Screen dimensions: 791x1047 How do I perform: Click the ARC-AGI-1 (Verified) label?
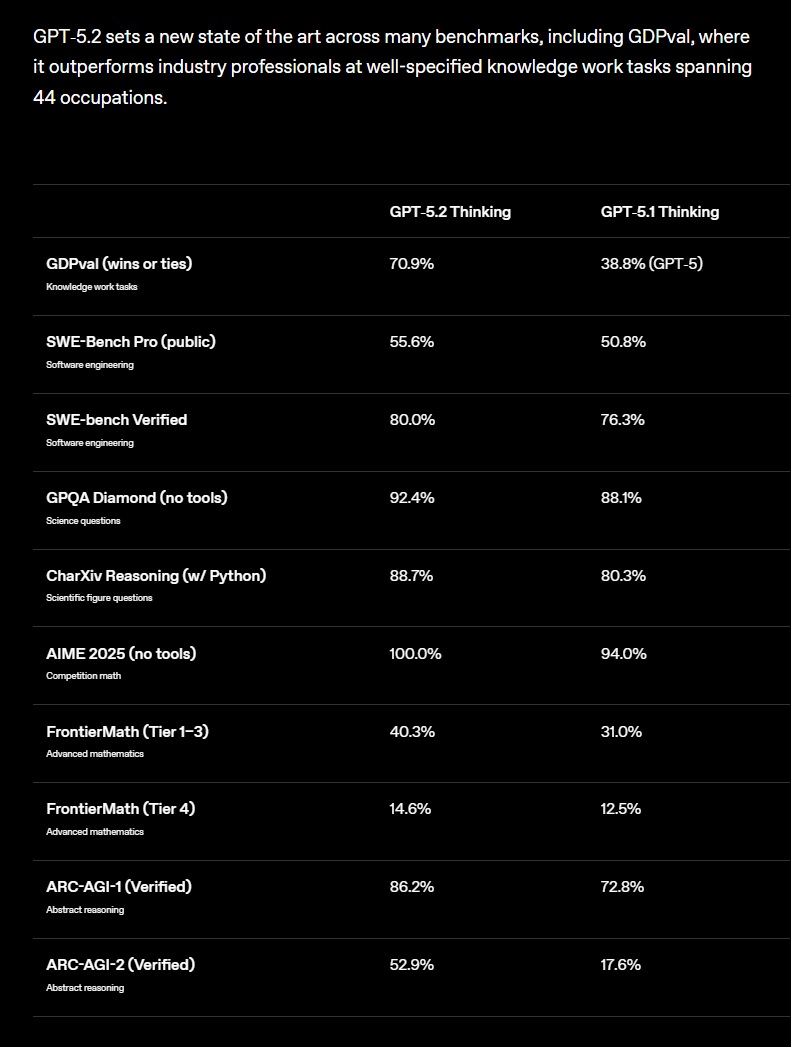pyautogui.click(x=119, y=887)
